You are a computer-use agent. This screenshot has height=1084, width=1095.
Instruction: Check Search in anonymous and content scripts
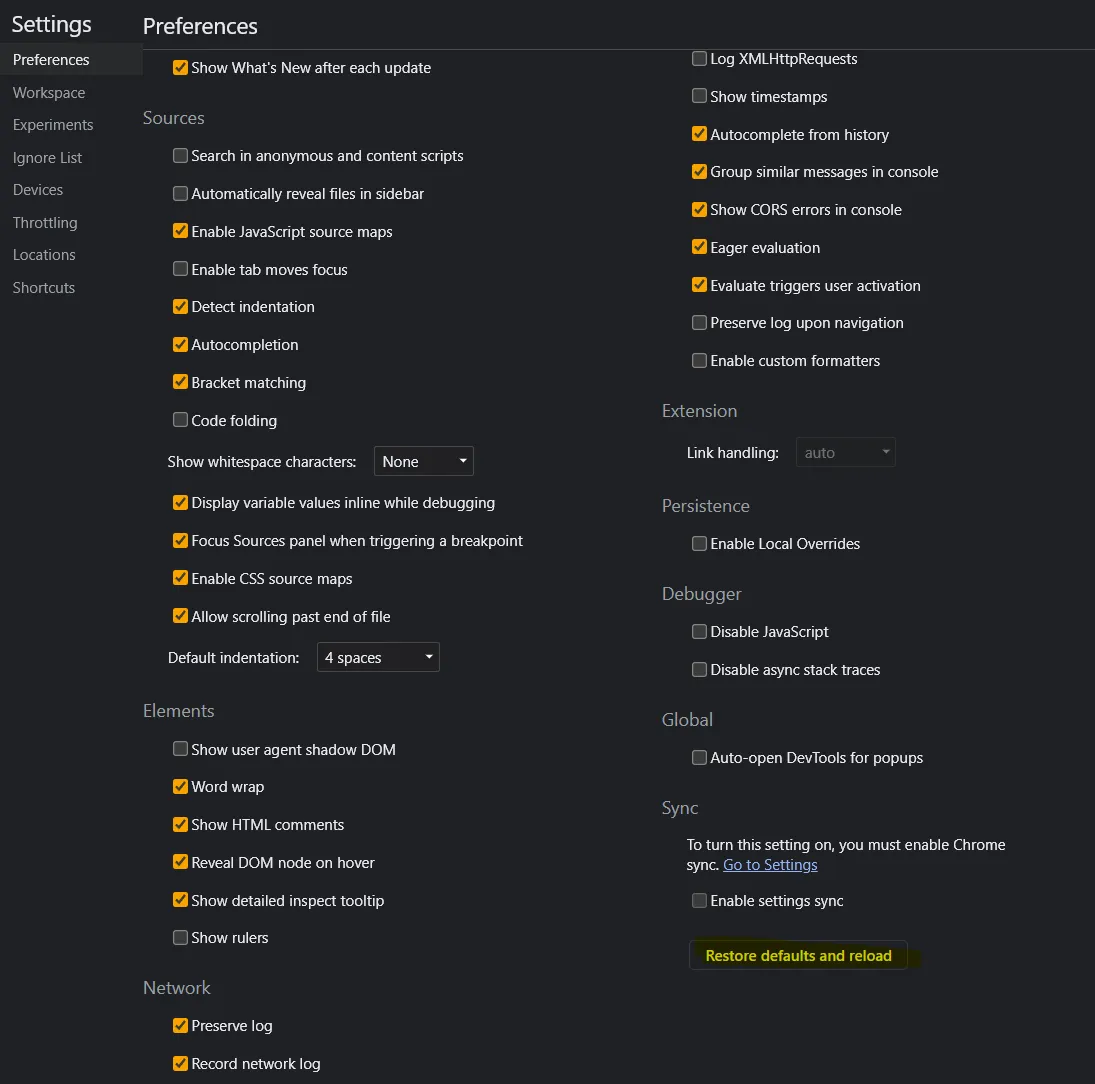coord(180,156)
